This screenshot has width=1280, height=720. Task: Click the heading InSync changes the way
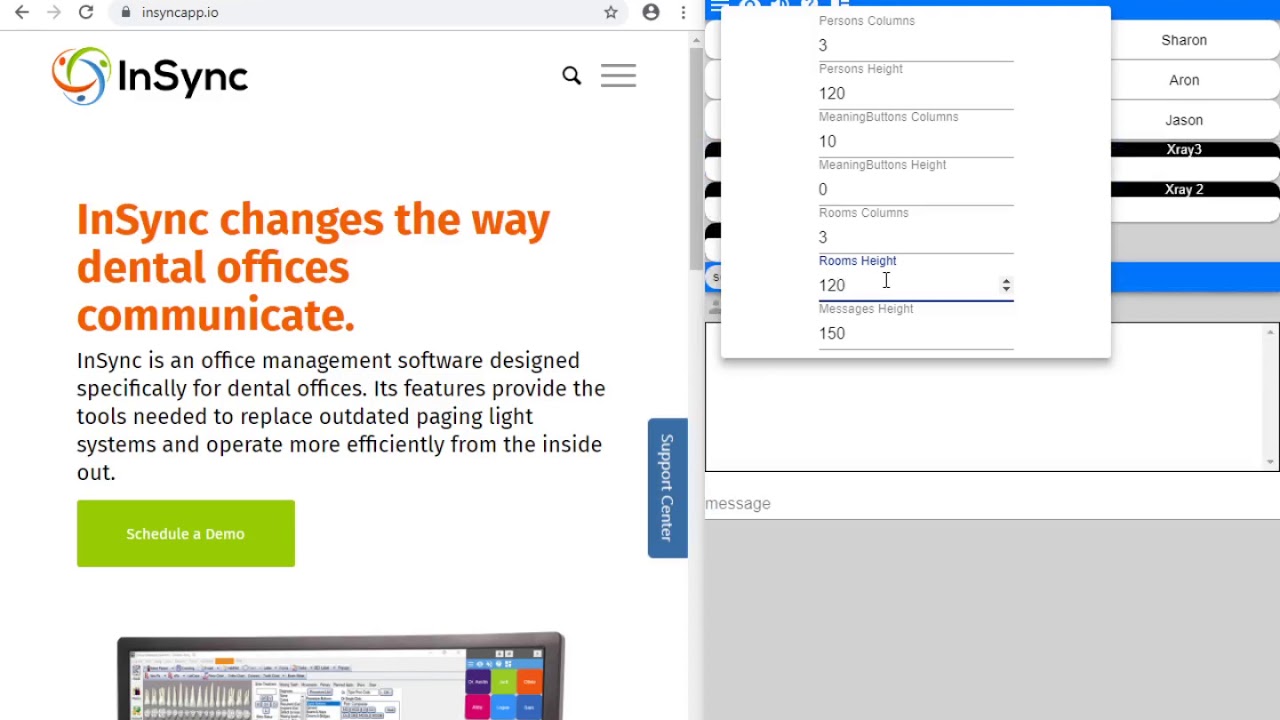click(x=313, y=219)
